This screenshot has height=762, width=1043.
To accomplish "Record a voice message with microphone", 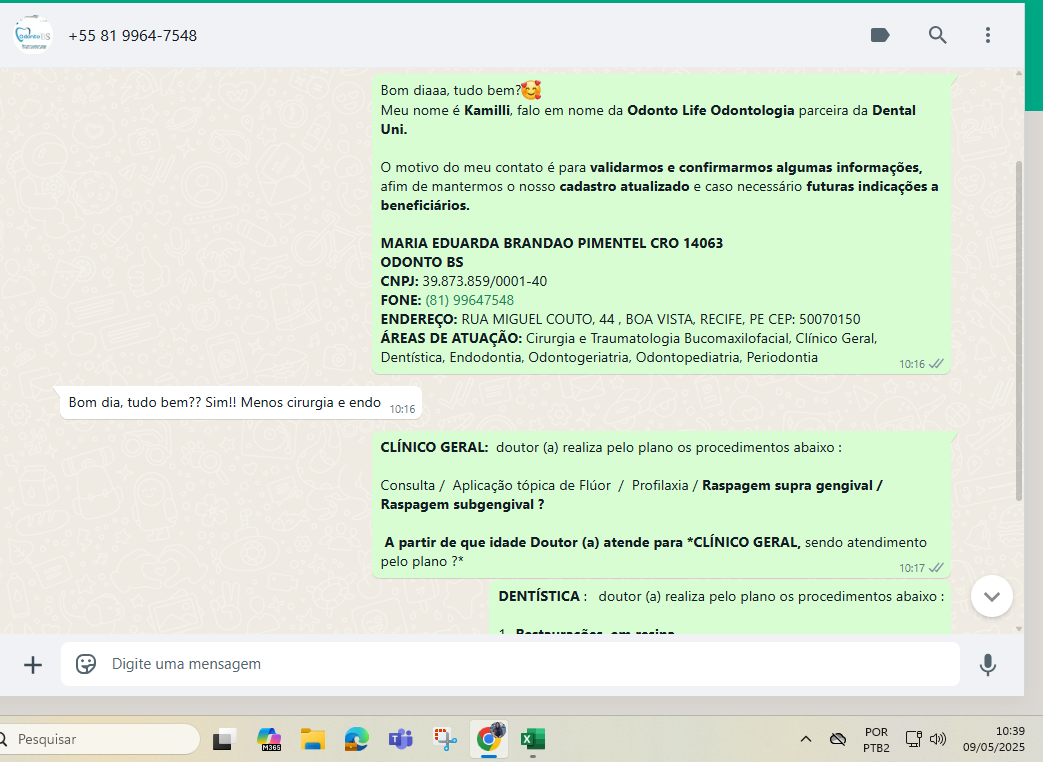I will [988, 664].
